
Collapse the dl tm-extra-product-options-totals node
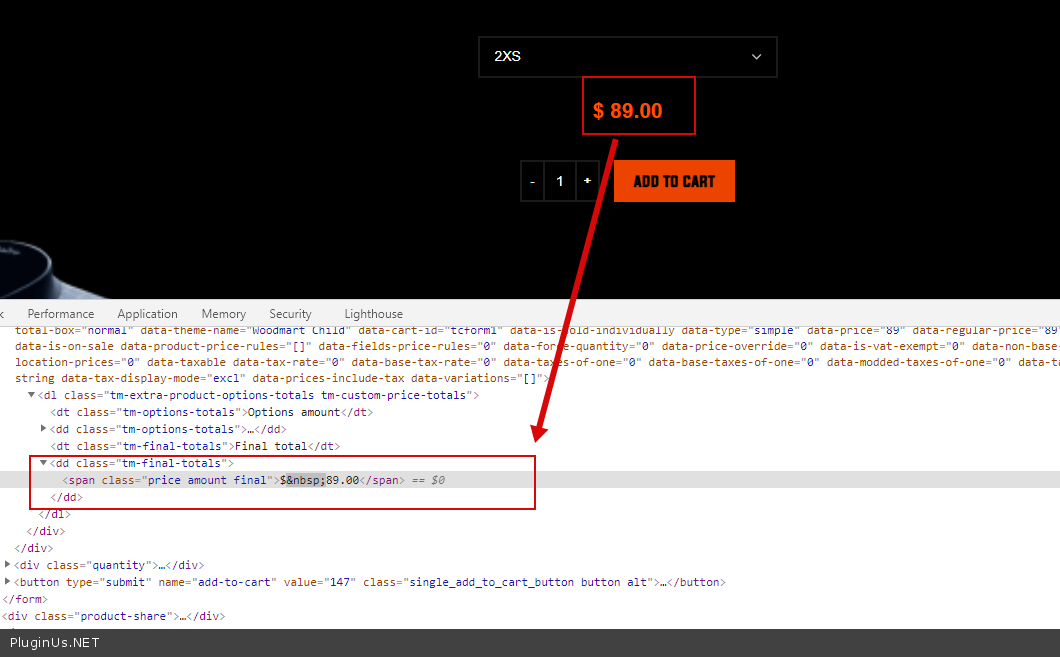pyautogui.click(x=32, y=395)
